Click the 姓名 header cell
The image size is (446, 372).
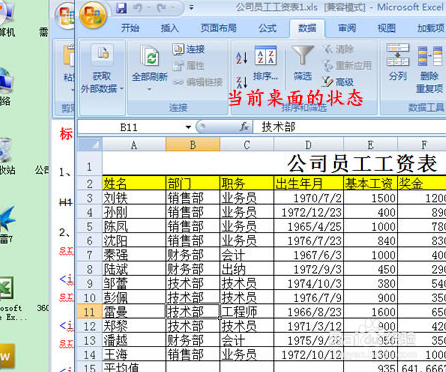(x=134, y=183)
